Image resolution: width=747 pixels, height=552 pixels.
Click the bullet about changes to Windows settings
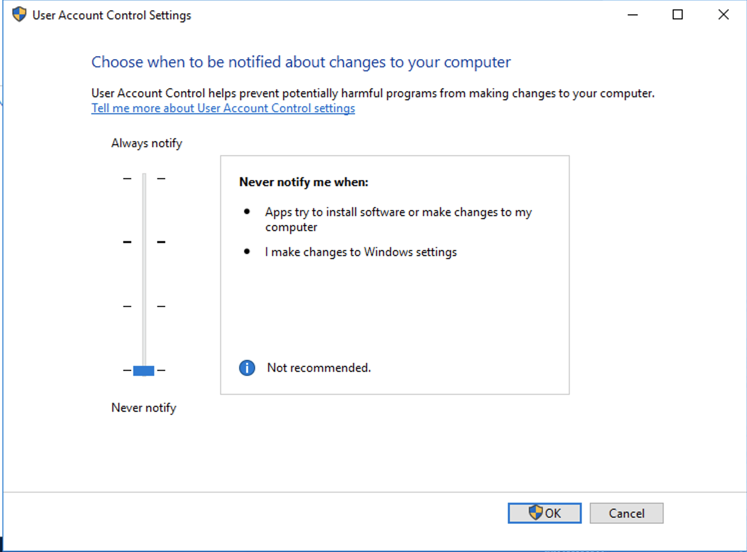click(361, 252)
